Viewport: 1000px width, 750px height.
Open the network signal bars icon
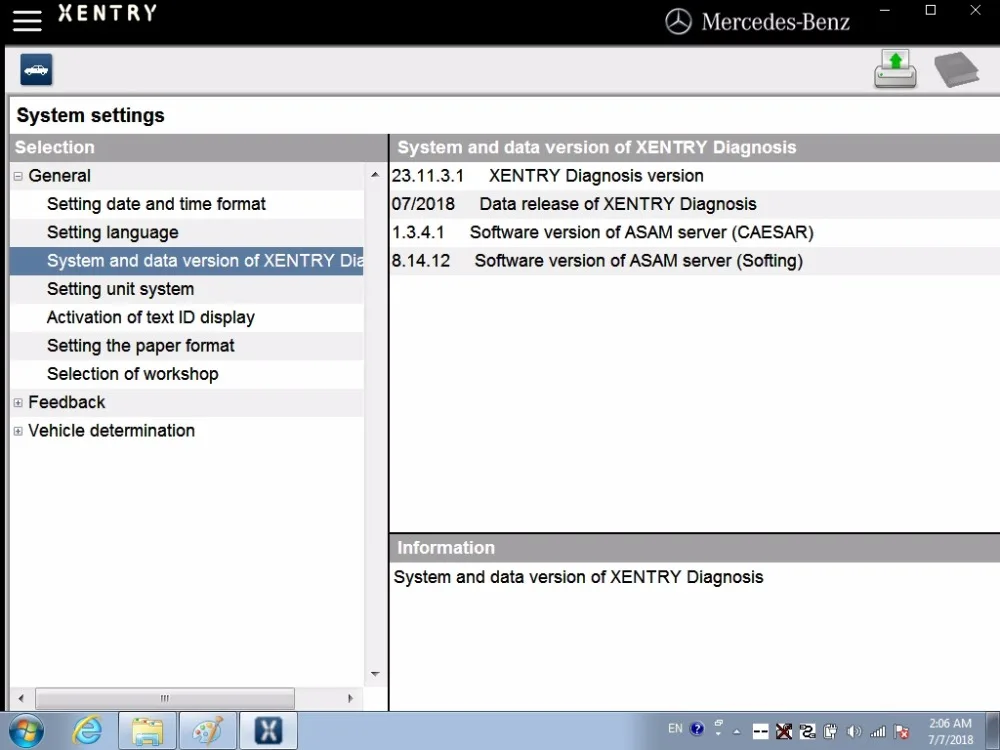(x=878, y=732)
